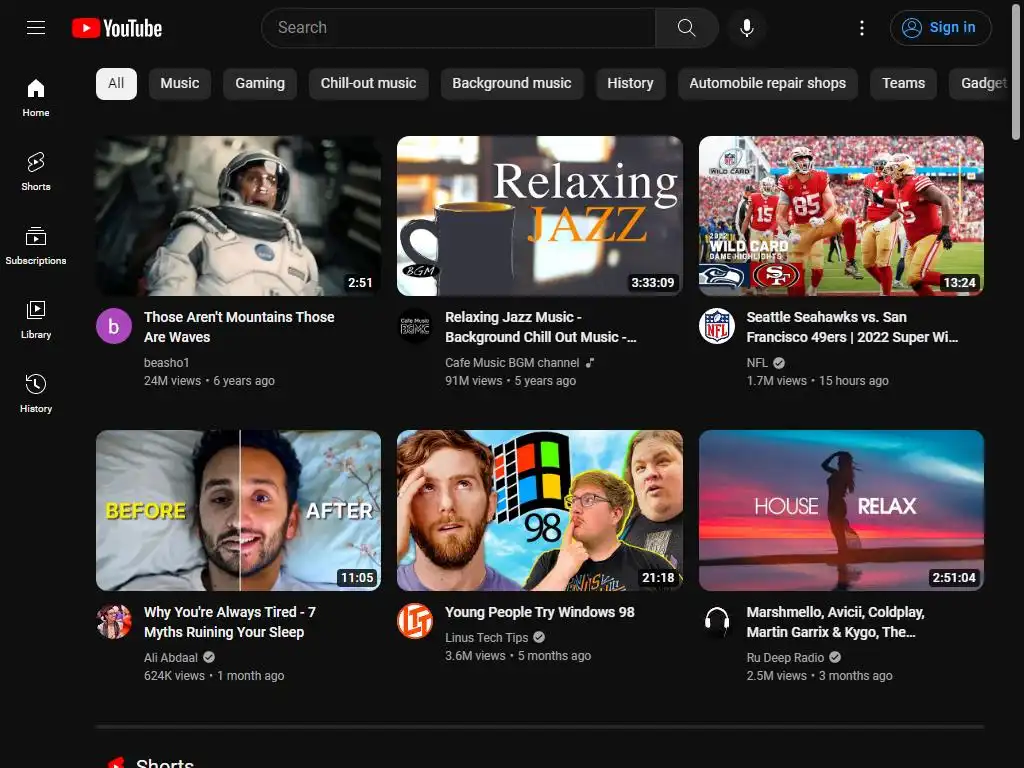Open title 'Those Aren't Mountains Those Are Waves'
Image resolution: width=1024 pixels, height=768 pixels.
(x=239, y=327)
